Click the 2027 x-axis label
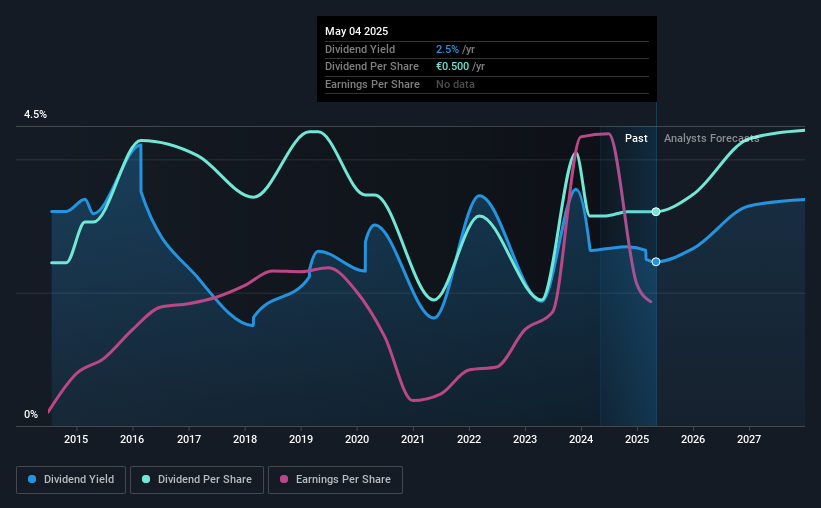The height and width of the screenshot is (508, 821). click(749, 439)
